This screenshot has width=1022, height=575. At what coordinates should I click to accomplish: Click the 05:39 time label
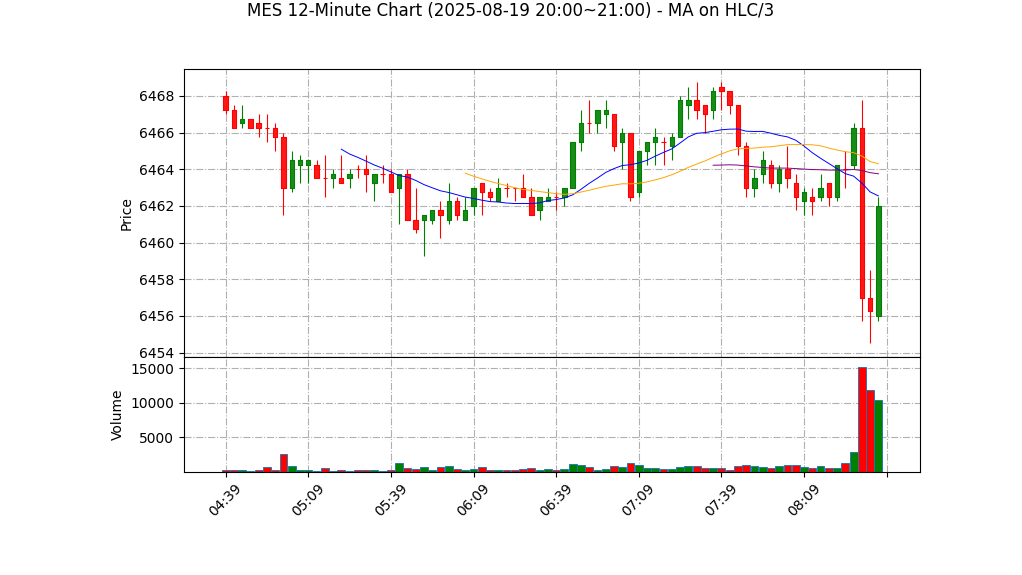click(x=390, y=501)
